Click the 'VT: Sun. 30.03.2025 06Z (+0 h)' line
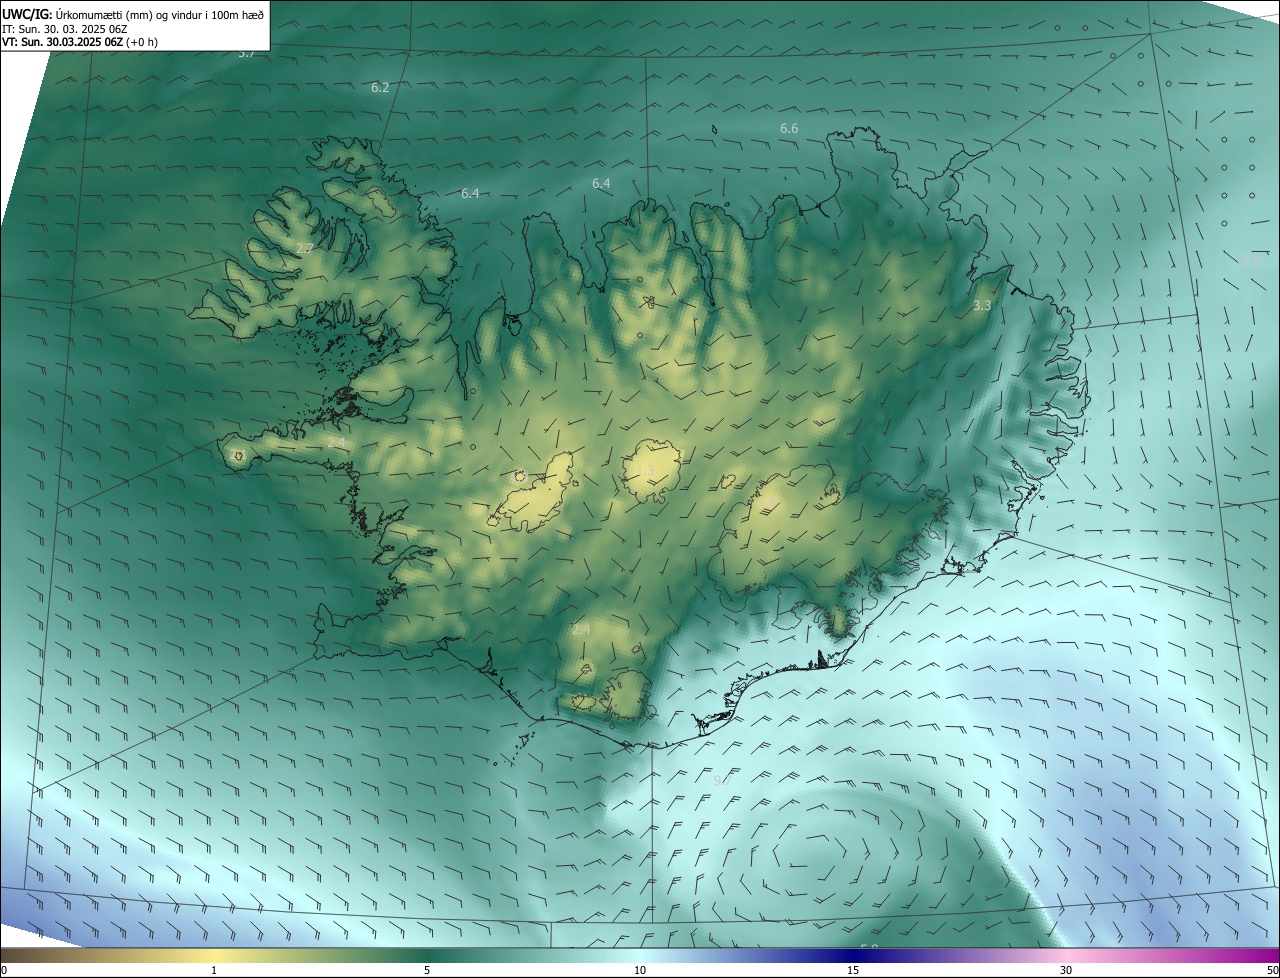 [x=80, y=42]
